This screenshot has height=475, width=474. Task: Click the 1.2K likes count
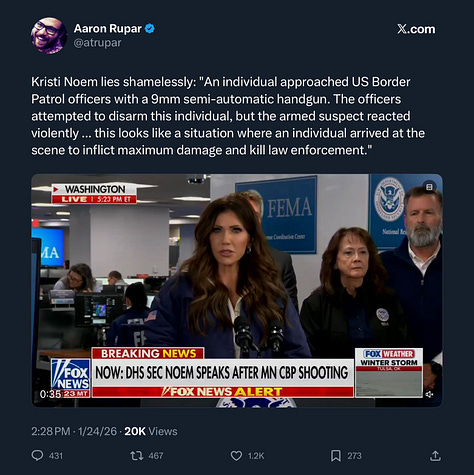pyautogui.click(x=256, y=456)
